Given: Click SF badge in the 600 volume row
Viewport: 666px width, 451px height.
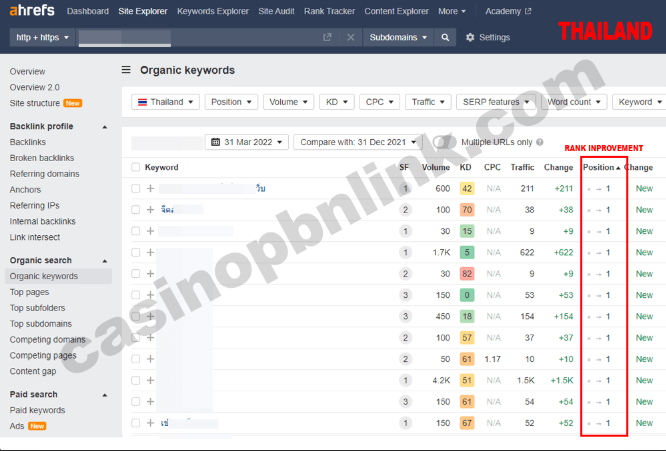Looking at the screenshot, I should pos(405,188).
